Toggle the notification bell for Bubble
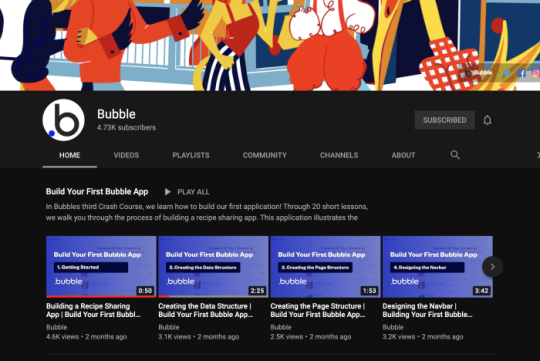Viewport: 540px width, 361px height. 487,120
